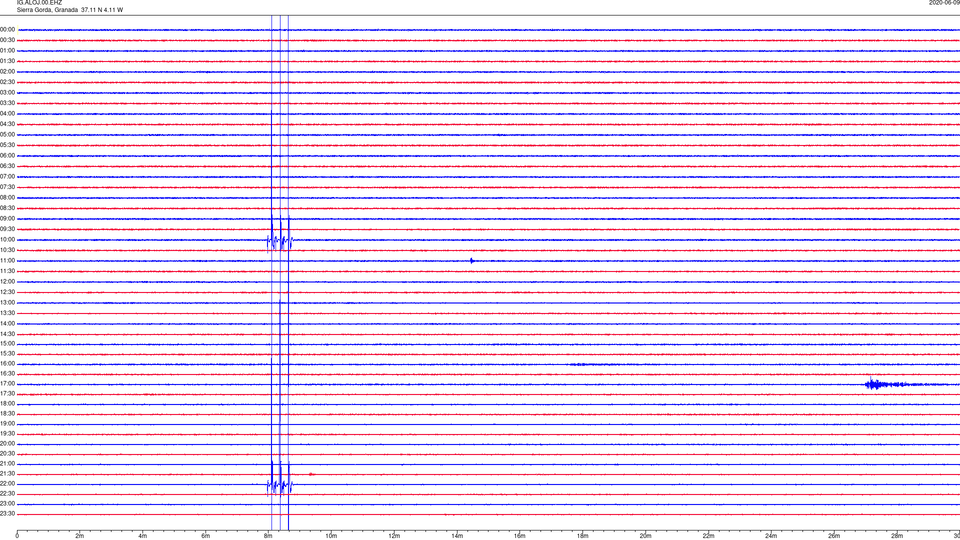Select the 02:30 time label
960x540 pixels.
coord(8,82)
